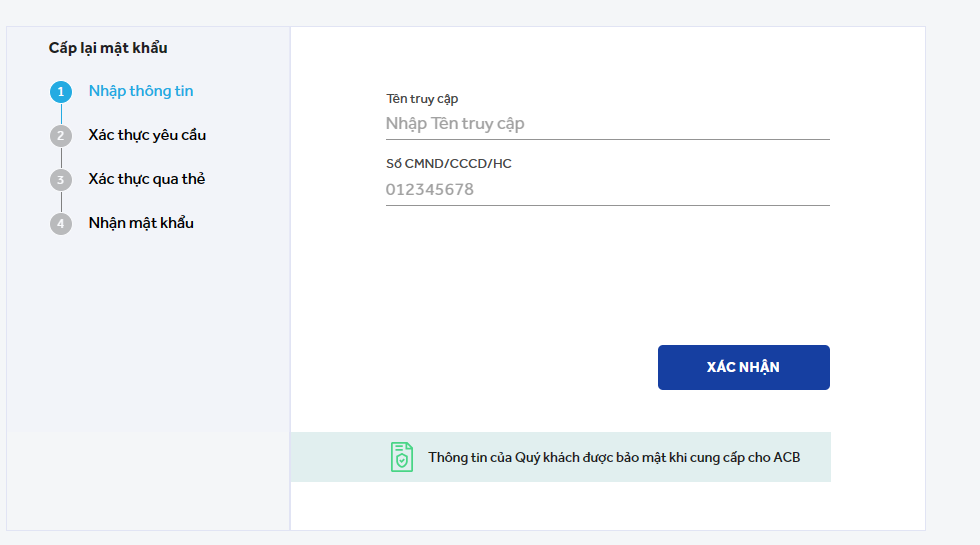Go to the 'Xác thực yêu cầu' step
The height and width of the screenshot is (545, 980).
point(147,135)
